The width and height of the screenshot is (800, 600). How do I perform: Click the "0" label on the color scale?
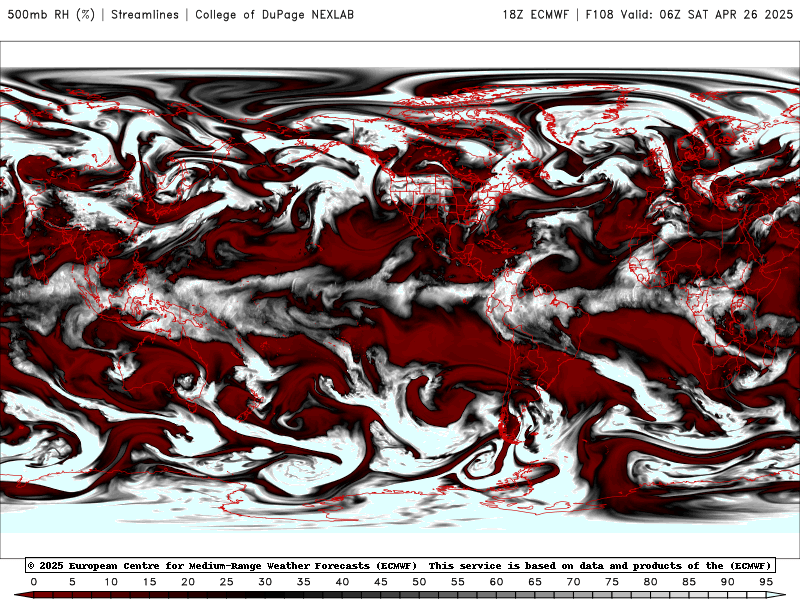[34, 582]
